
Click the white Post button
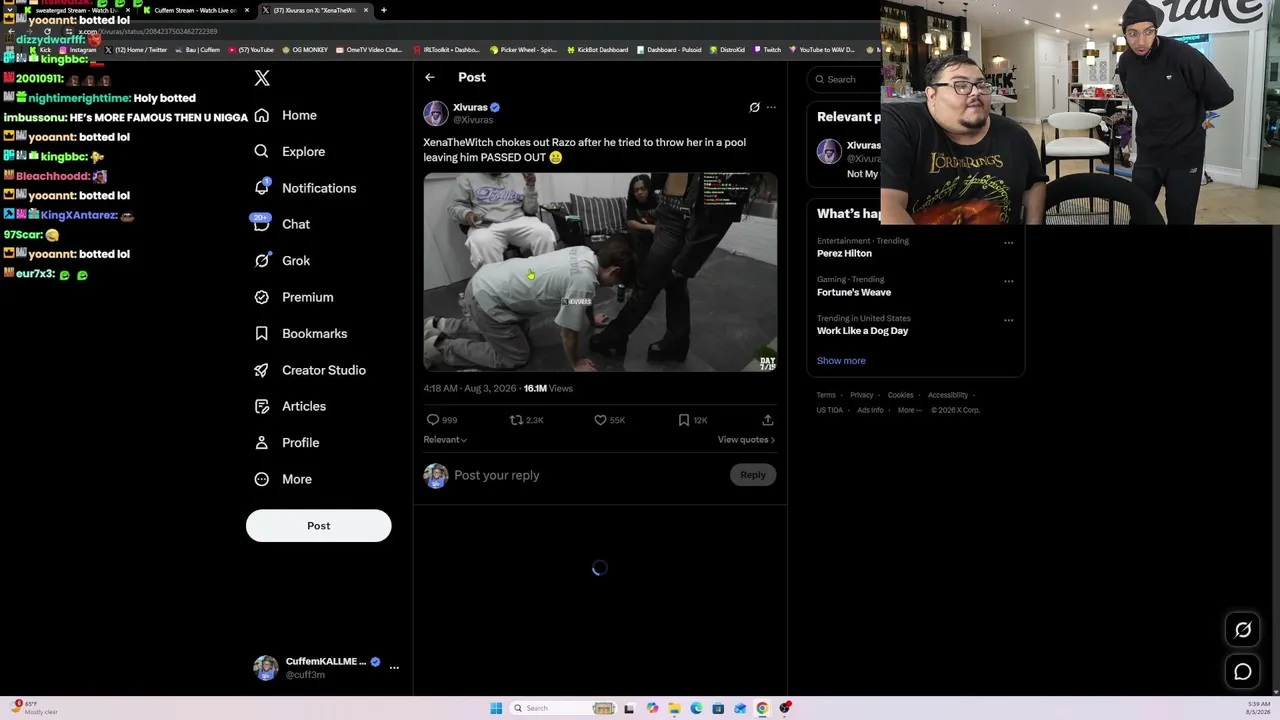[x=318, y=526]
